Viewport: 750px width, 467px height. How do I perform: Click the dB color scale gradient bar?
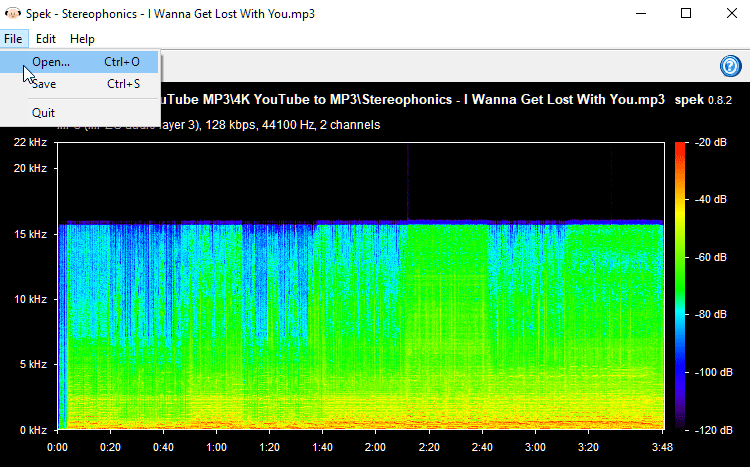(681, 285)
